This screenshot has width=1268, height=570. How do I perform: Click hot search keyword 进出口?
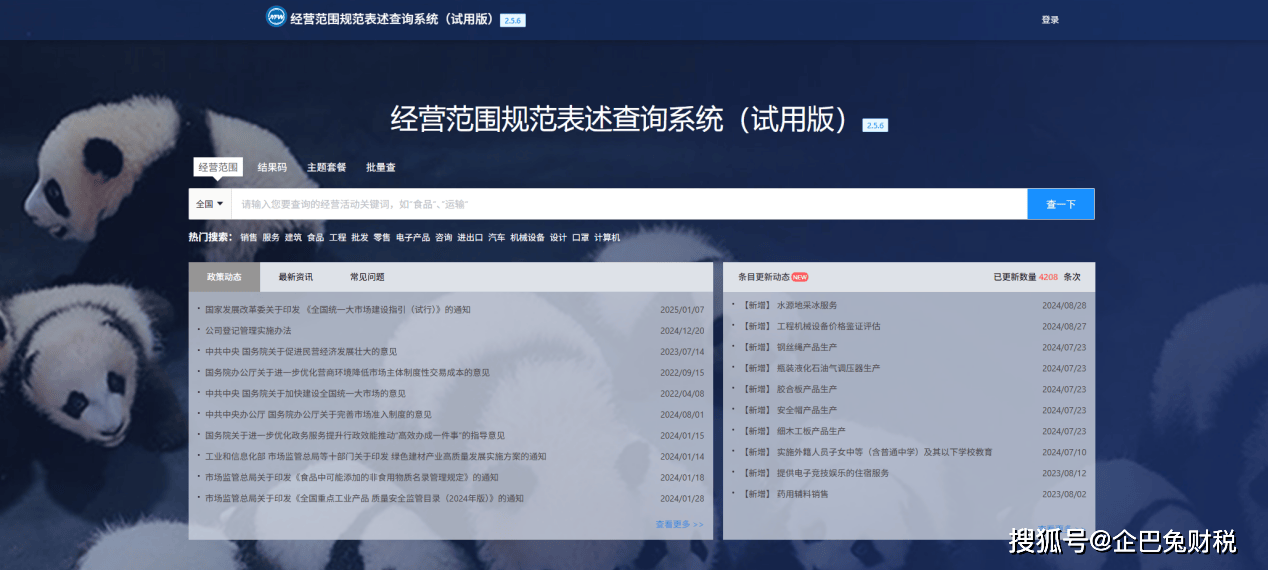(x=470, y=238)
